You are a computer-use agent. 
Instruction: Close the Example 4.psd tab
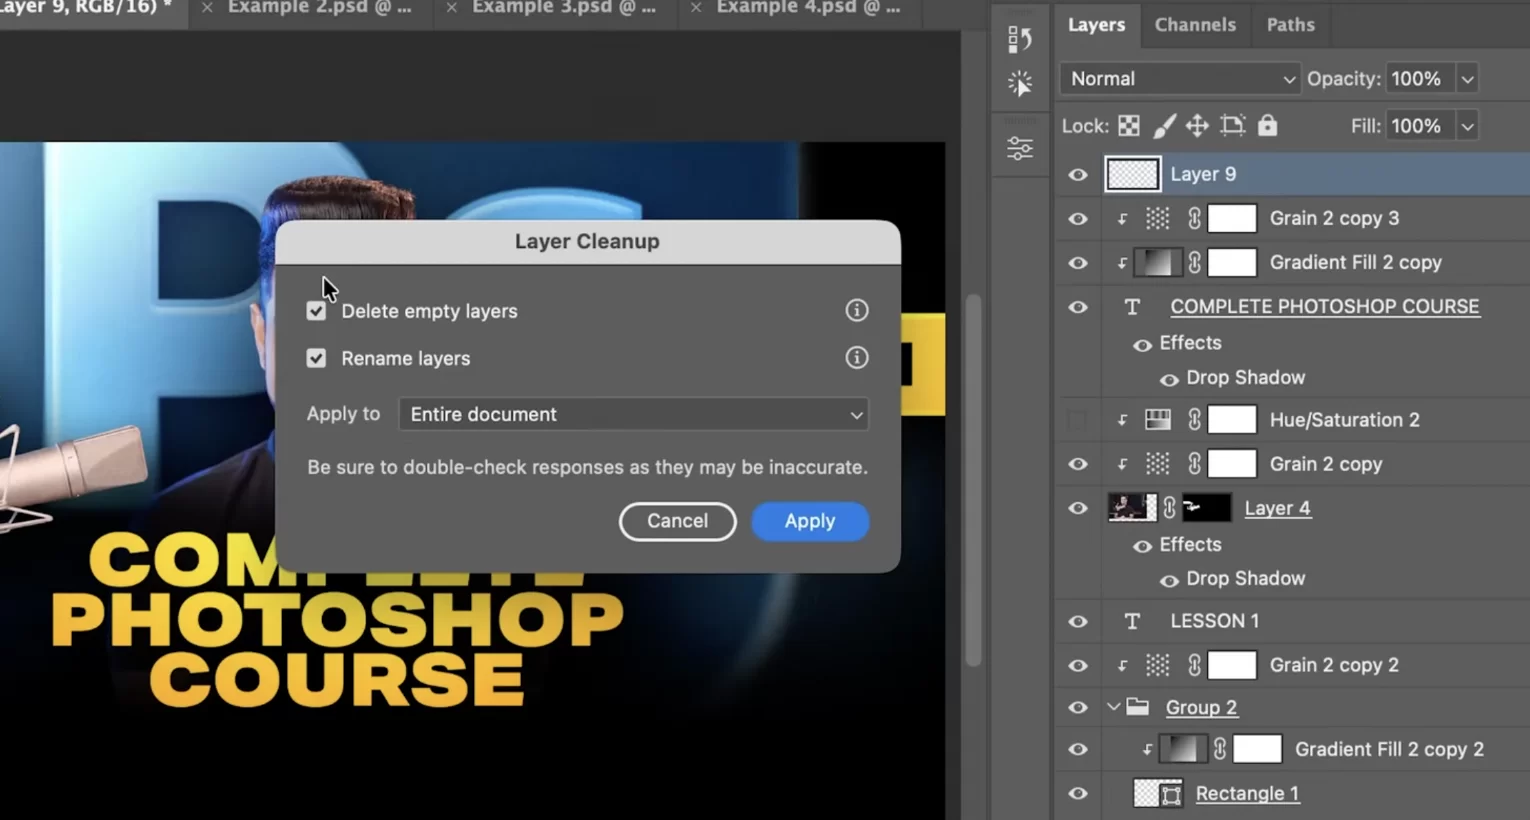tap(695, 8)
